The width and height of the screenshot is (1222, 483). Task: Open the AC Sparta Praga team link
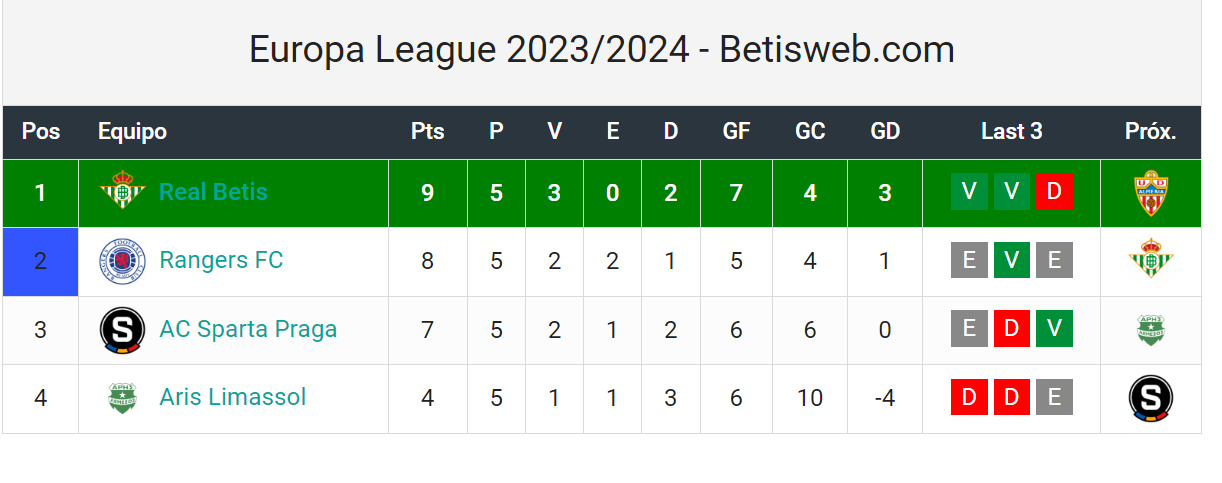pos(248,330)
